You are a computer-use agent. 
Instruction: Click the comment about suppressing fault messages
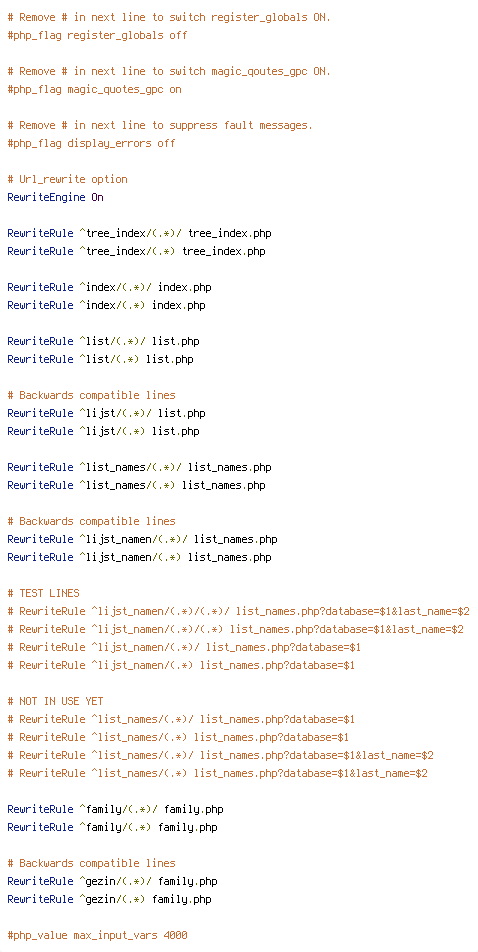(x=160, y=125)
